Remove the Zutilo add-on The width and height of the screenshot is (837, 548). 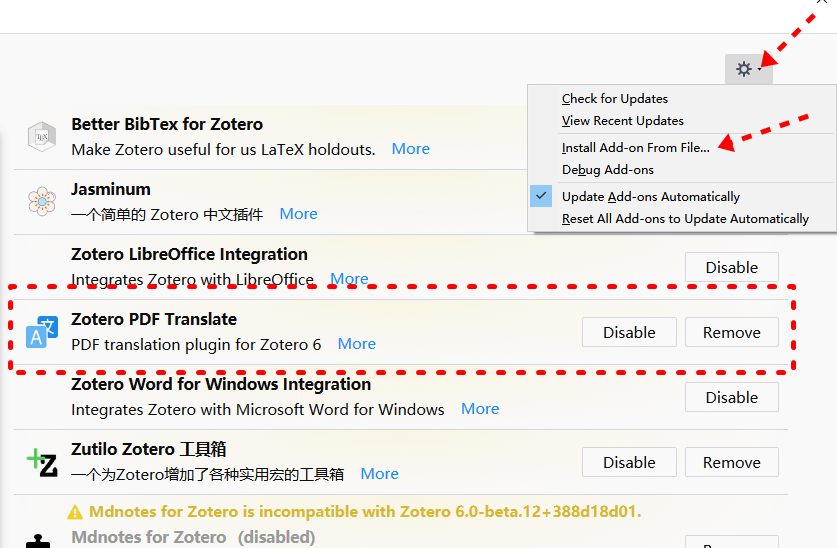(731, 462)
